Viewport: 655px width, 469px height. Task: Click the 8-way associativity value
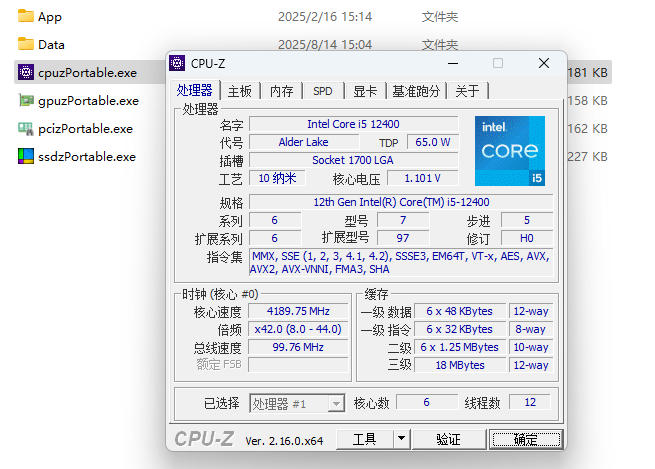click(x=531, y=329)
